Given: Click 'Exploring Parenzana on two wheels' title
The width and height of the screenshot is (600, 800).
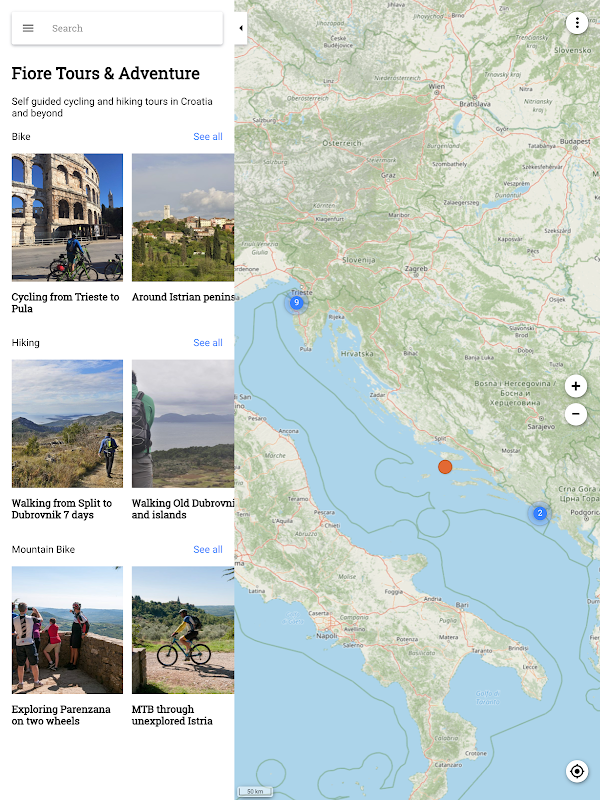Looking at the screenshot, I should coord(61,715).
